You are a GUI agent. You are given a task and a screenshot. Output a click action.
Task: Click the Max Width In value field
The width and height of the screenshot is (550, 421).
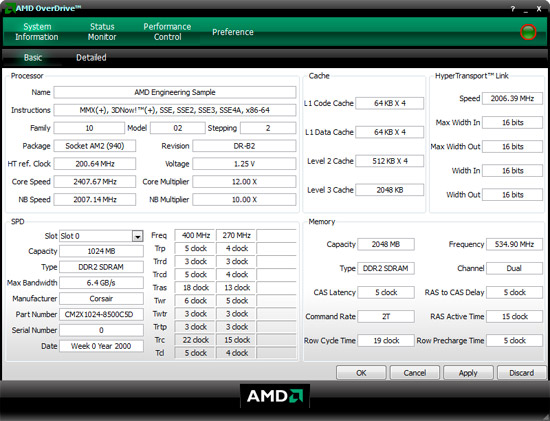click(x=512, y=122)
